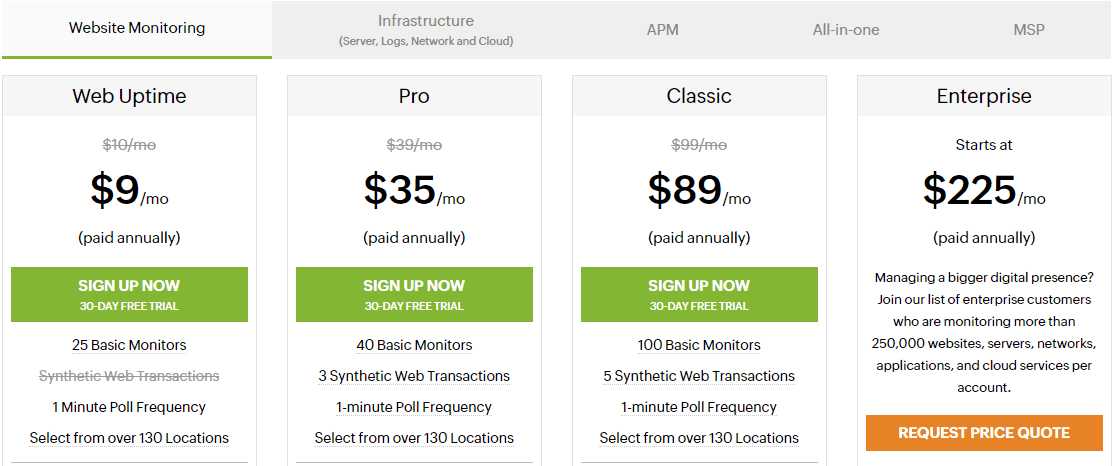Image resolution: width=1113 pixels, height=466 pixels.
Task: Sign up for the Classic plan
Action: pos(699,294)
